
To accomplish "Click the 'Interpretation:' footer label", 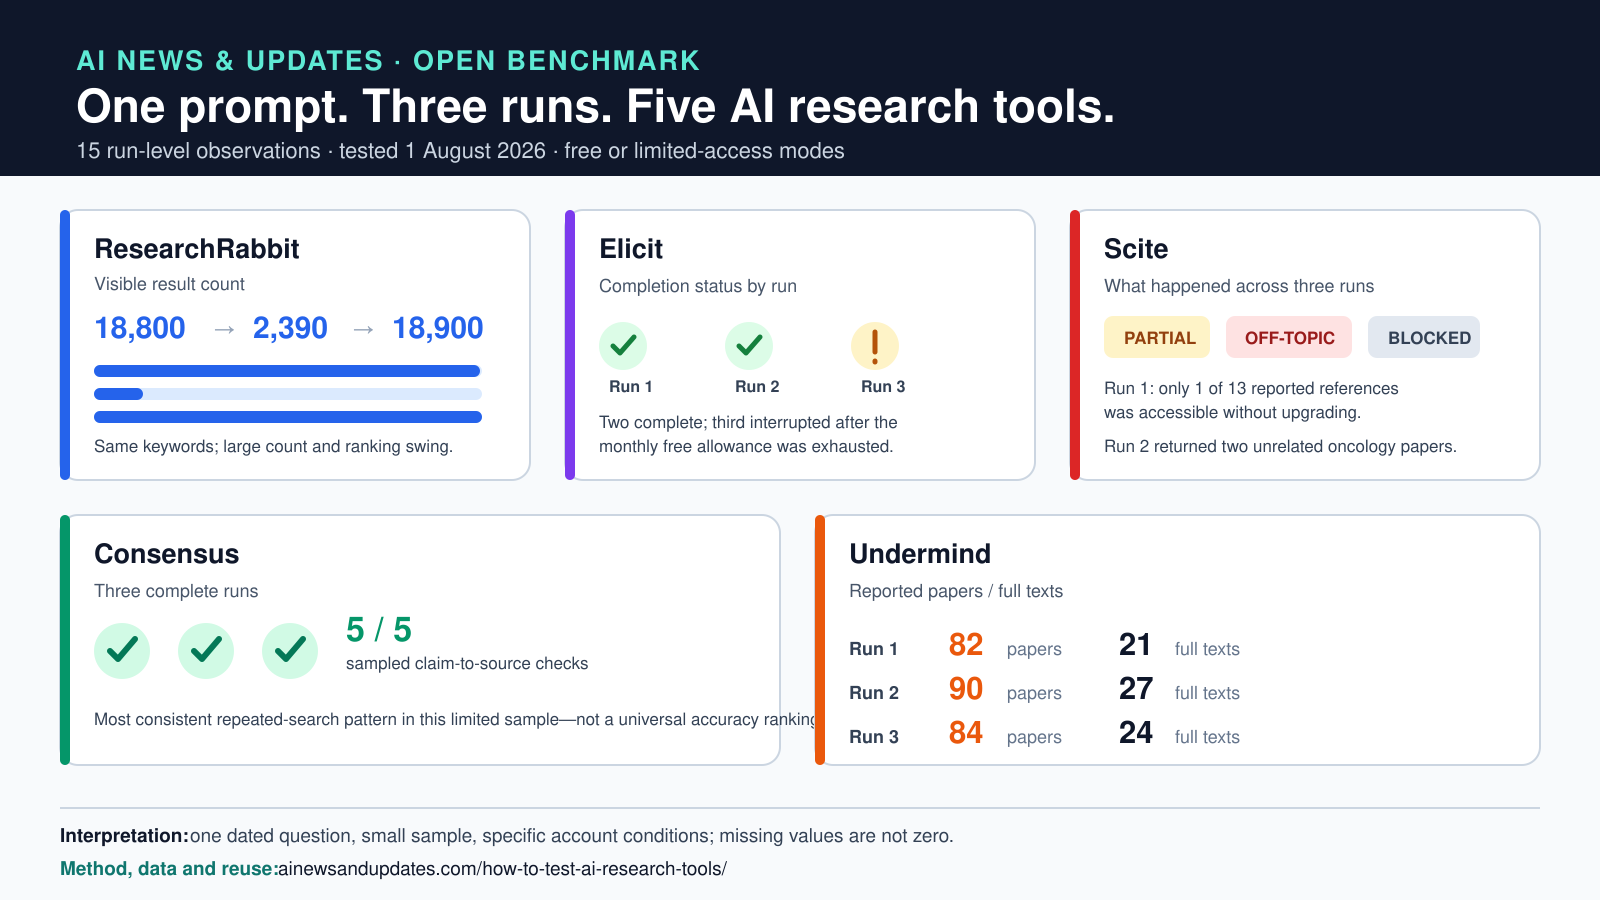I will (x=125, y=836).
